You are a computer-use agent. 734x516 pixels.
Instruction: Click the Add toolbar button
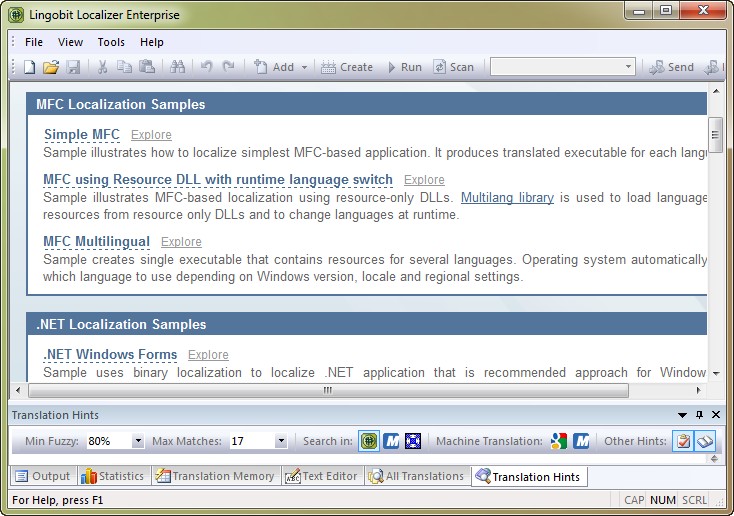[274, 67]
